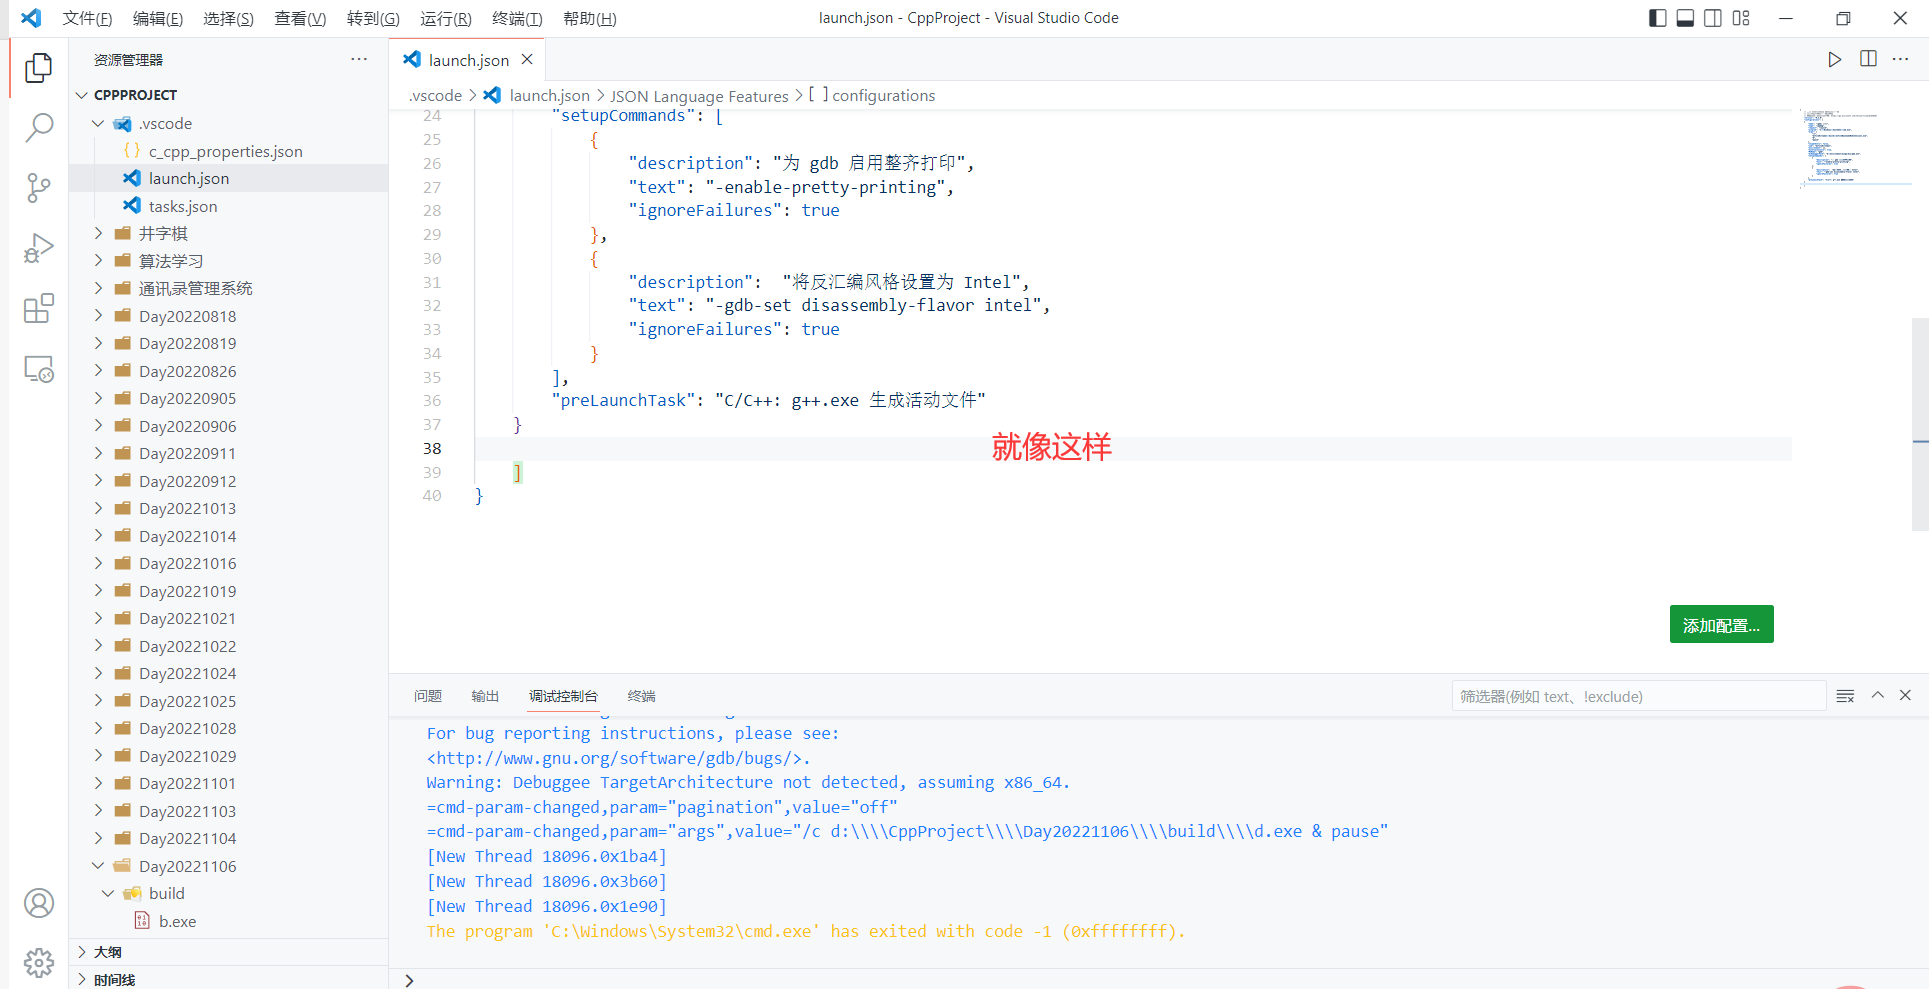The width and height of the screenshot is (1929, 989).
Task: Click the debug console filter input
Action: point(1638,696)
